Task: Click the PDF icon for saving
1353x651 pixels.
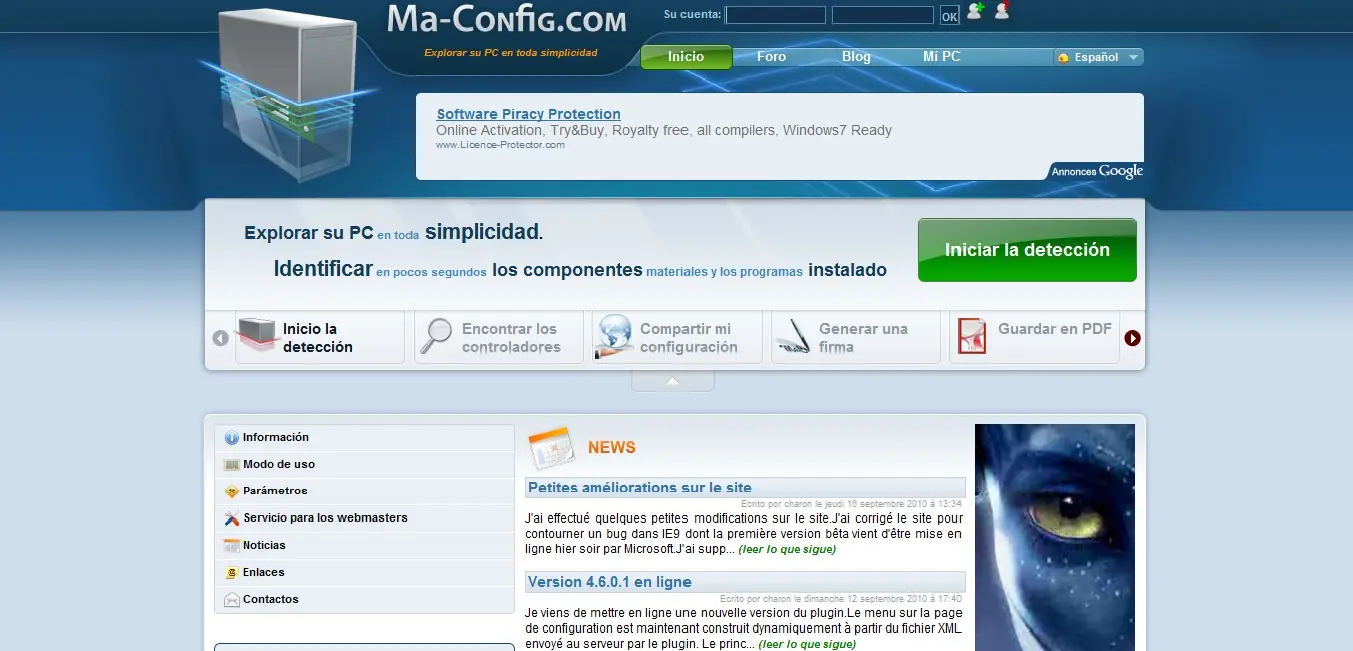Action: click(x=972, y=336)
